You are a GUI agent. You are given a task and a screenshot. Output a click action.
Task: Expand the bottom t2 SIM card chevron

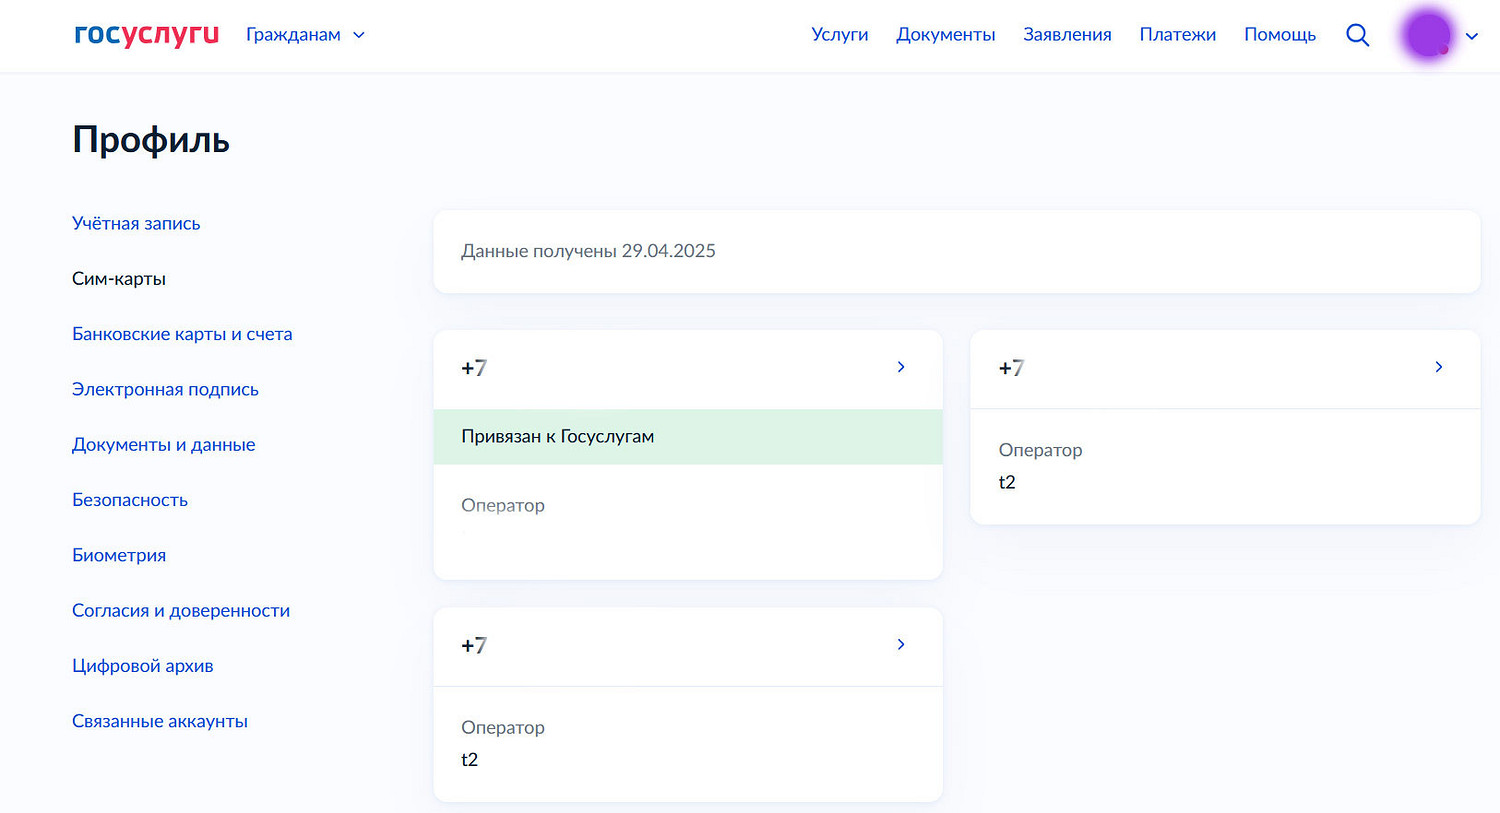(x=900, y=645)
